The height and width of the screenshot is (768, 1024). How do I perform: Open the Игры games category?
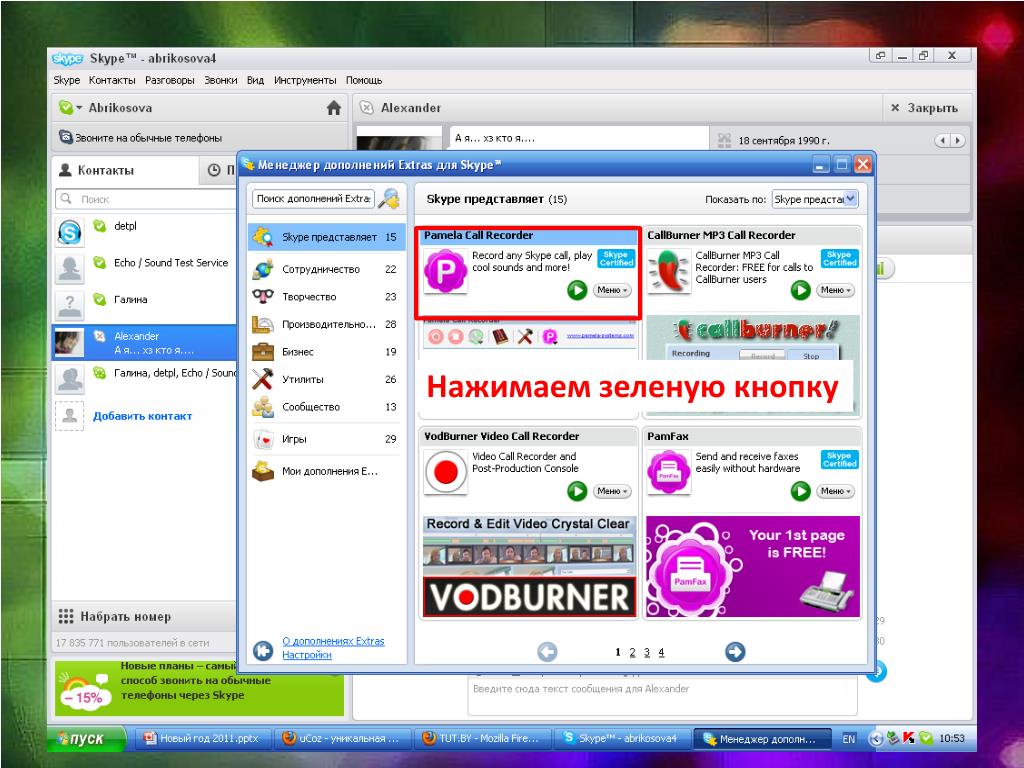pos(326,439)
